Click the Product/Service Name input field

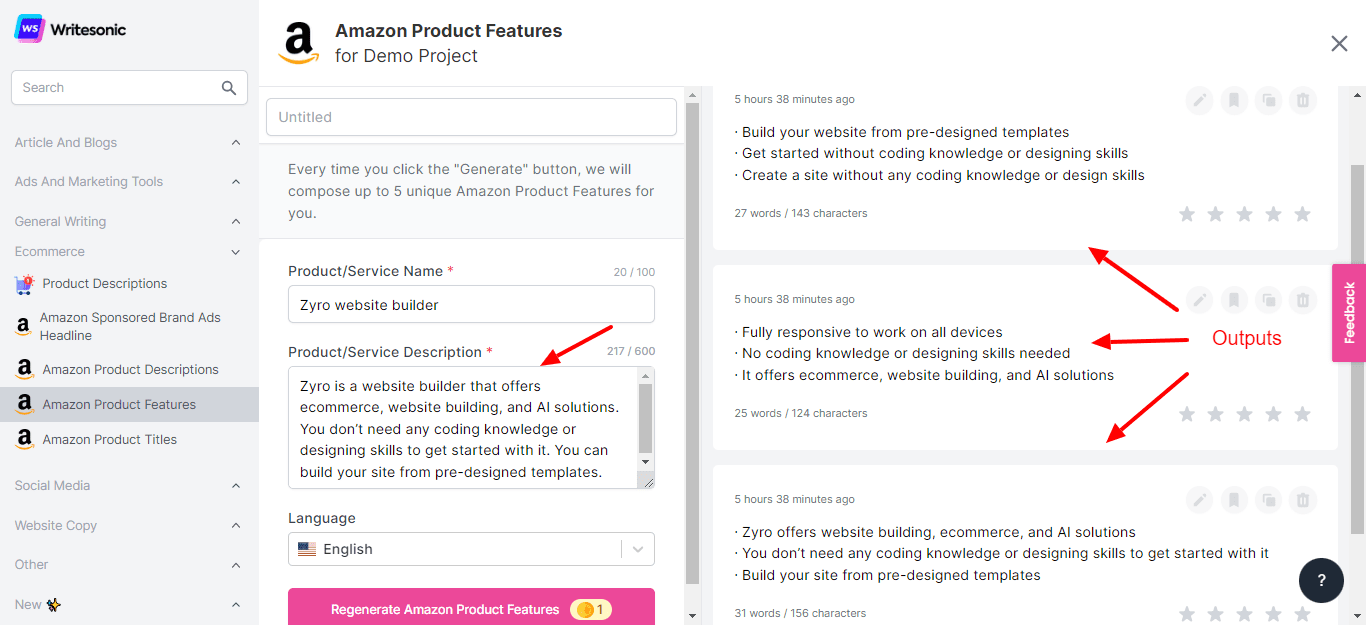(471, 305)
